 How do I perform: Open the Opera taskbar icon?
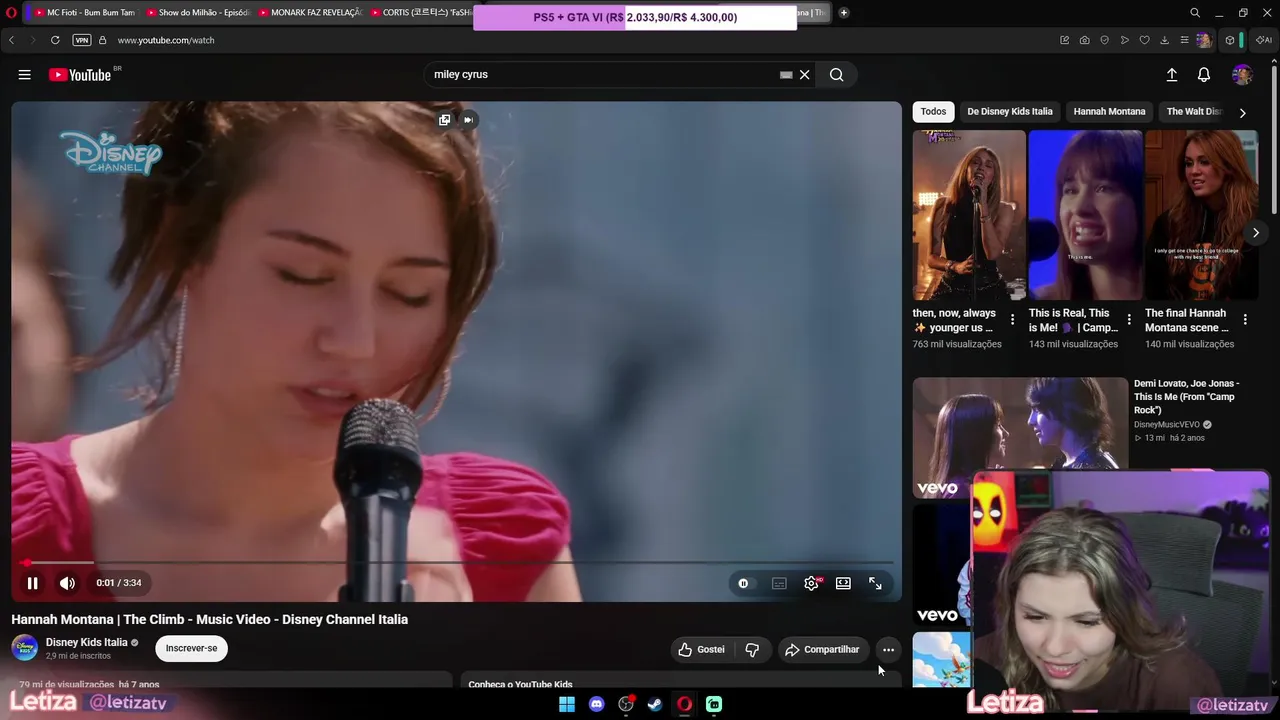(685, 705)
